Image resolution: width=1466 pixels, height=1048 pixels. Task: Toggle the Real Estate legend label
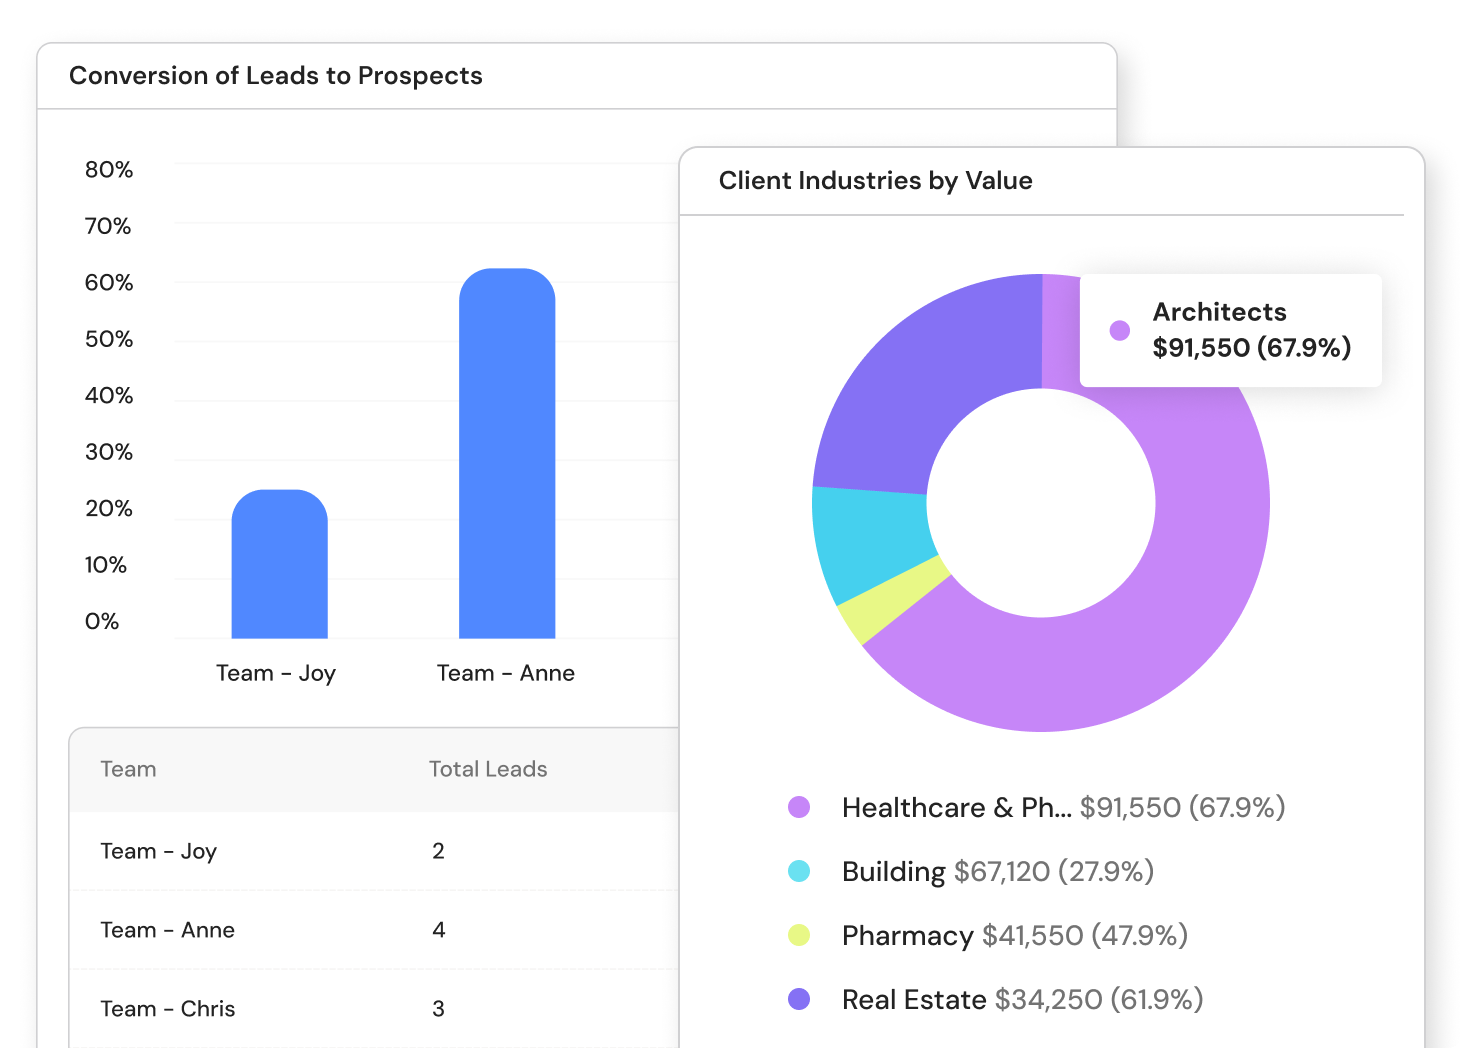click(x=914, y=999)
